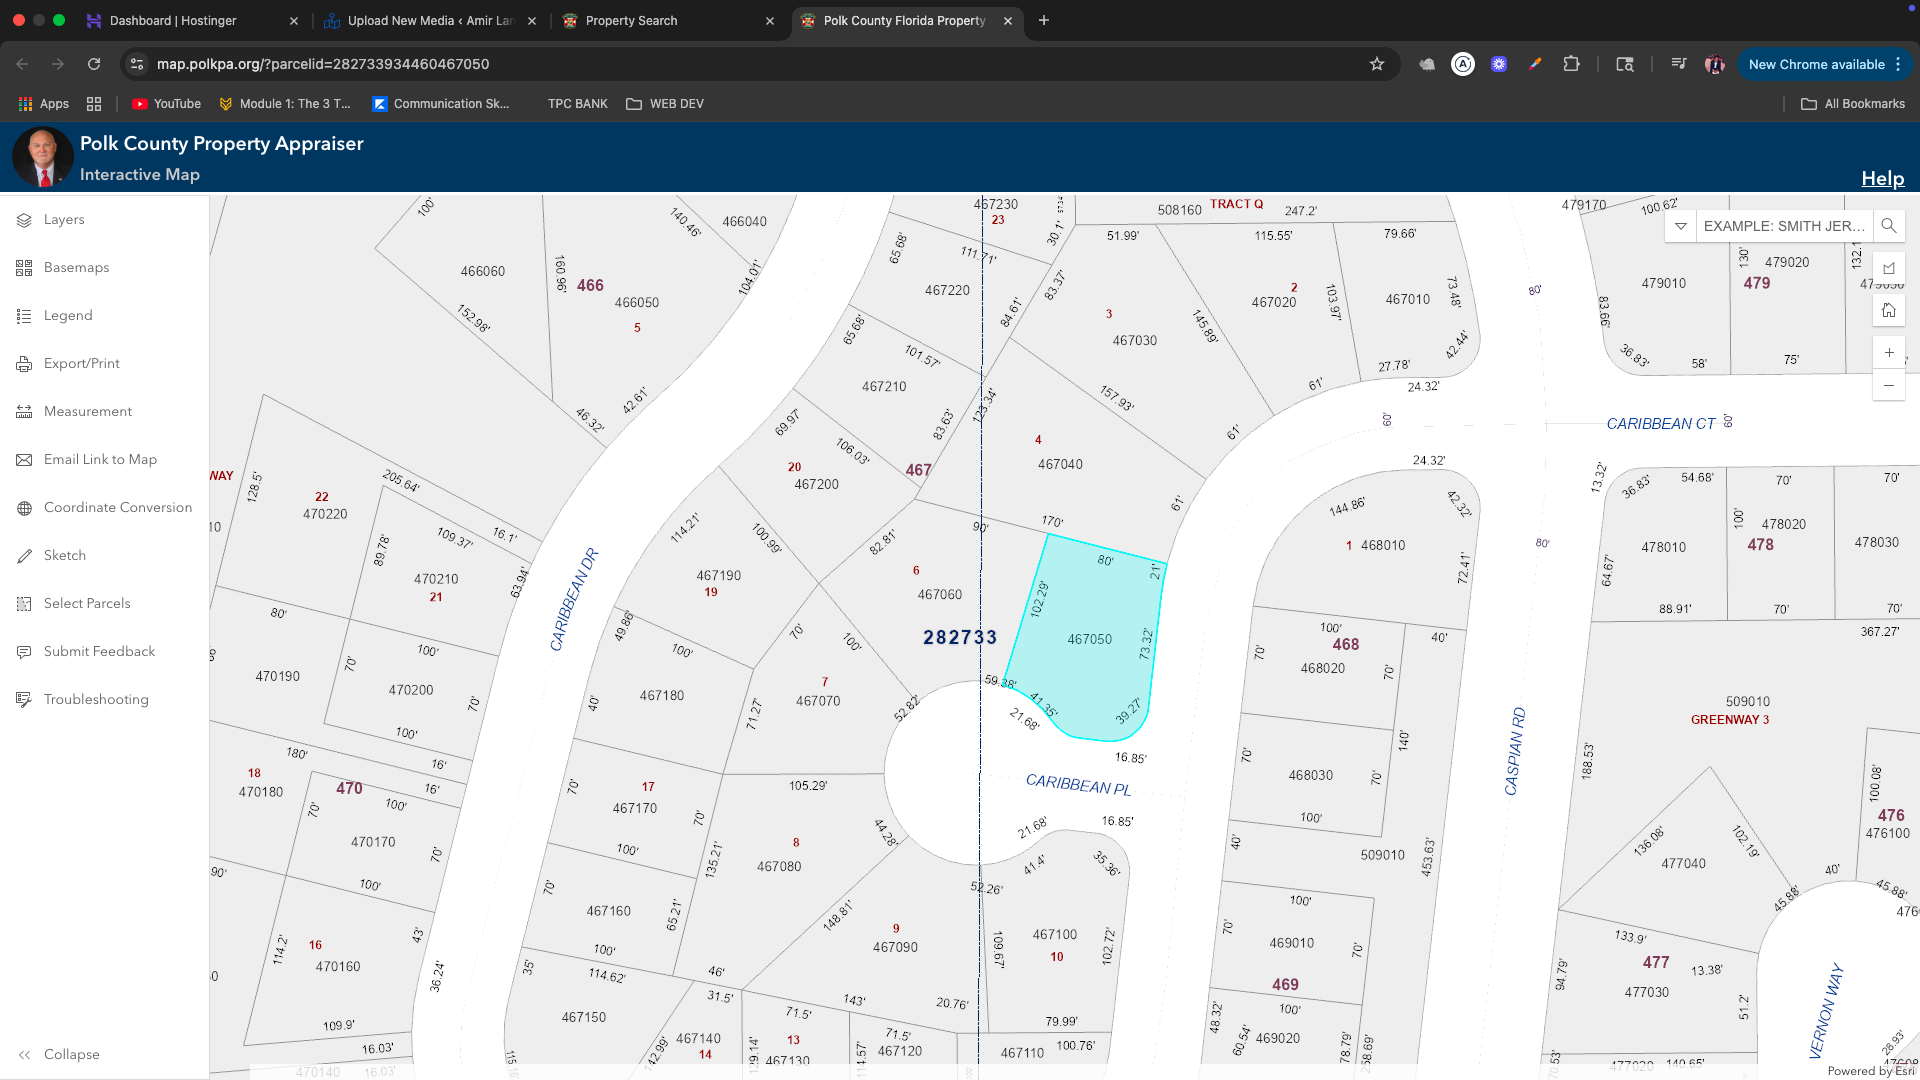
Task: Activate the Measurement tool
Action: pos(87,412)
